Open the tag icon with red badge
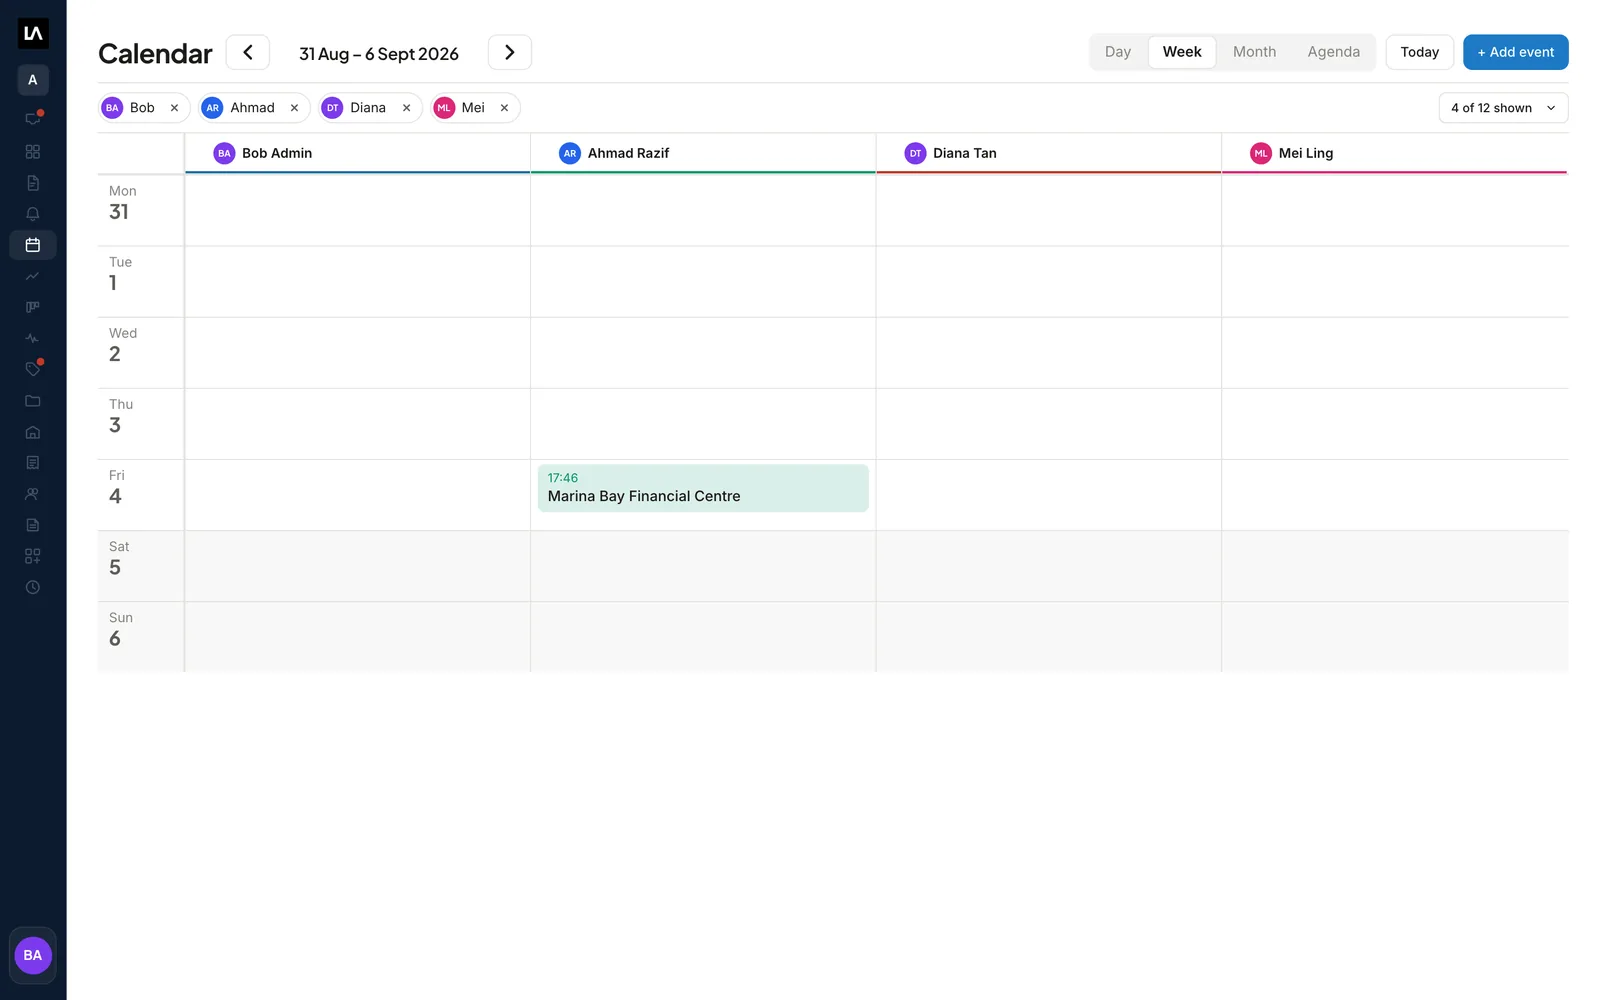 (33, 369)
